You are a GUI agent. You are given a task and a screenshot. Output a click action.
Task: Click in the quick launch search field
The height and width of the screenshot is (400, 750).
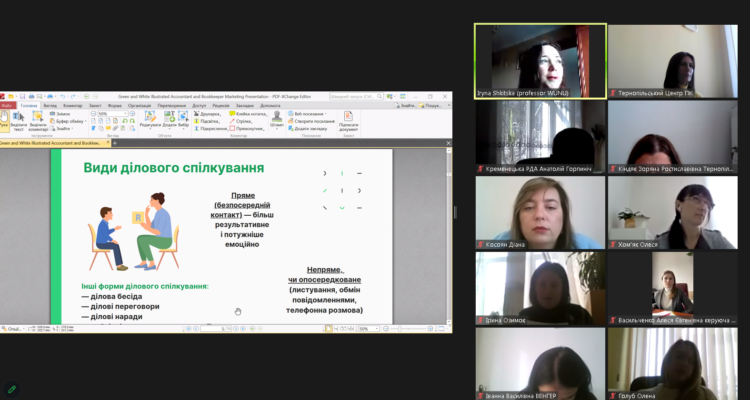coord(356,97)
